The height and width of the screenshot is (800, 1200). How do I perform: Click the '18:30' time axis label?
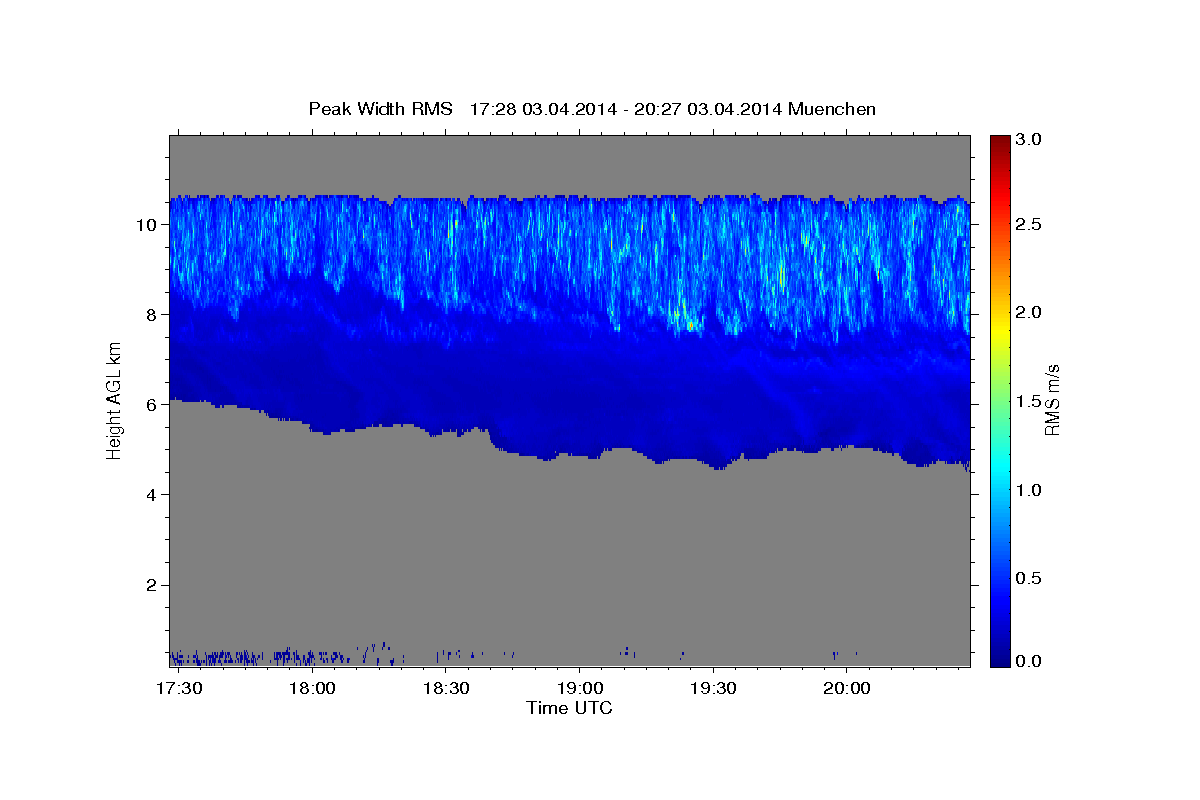[x=446, y=689]
